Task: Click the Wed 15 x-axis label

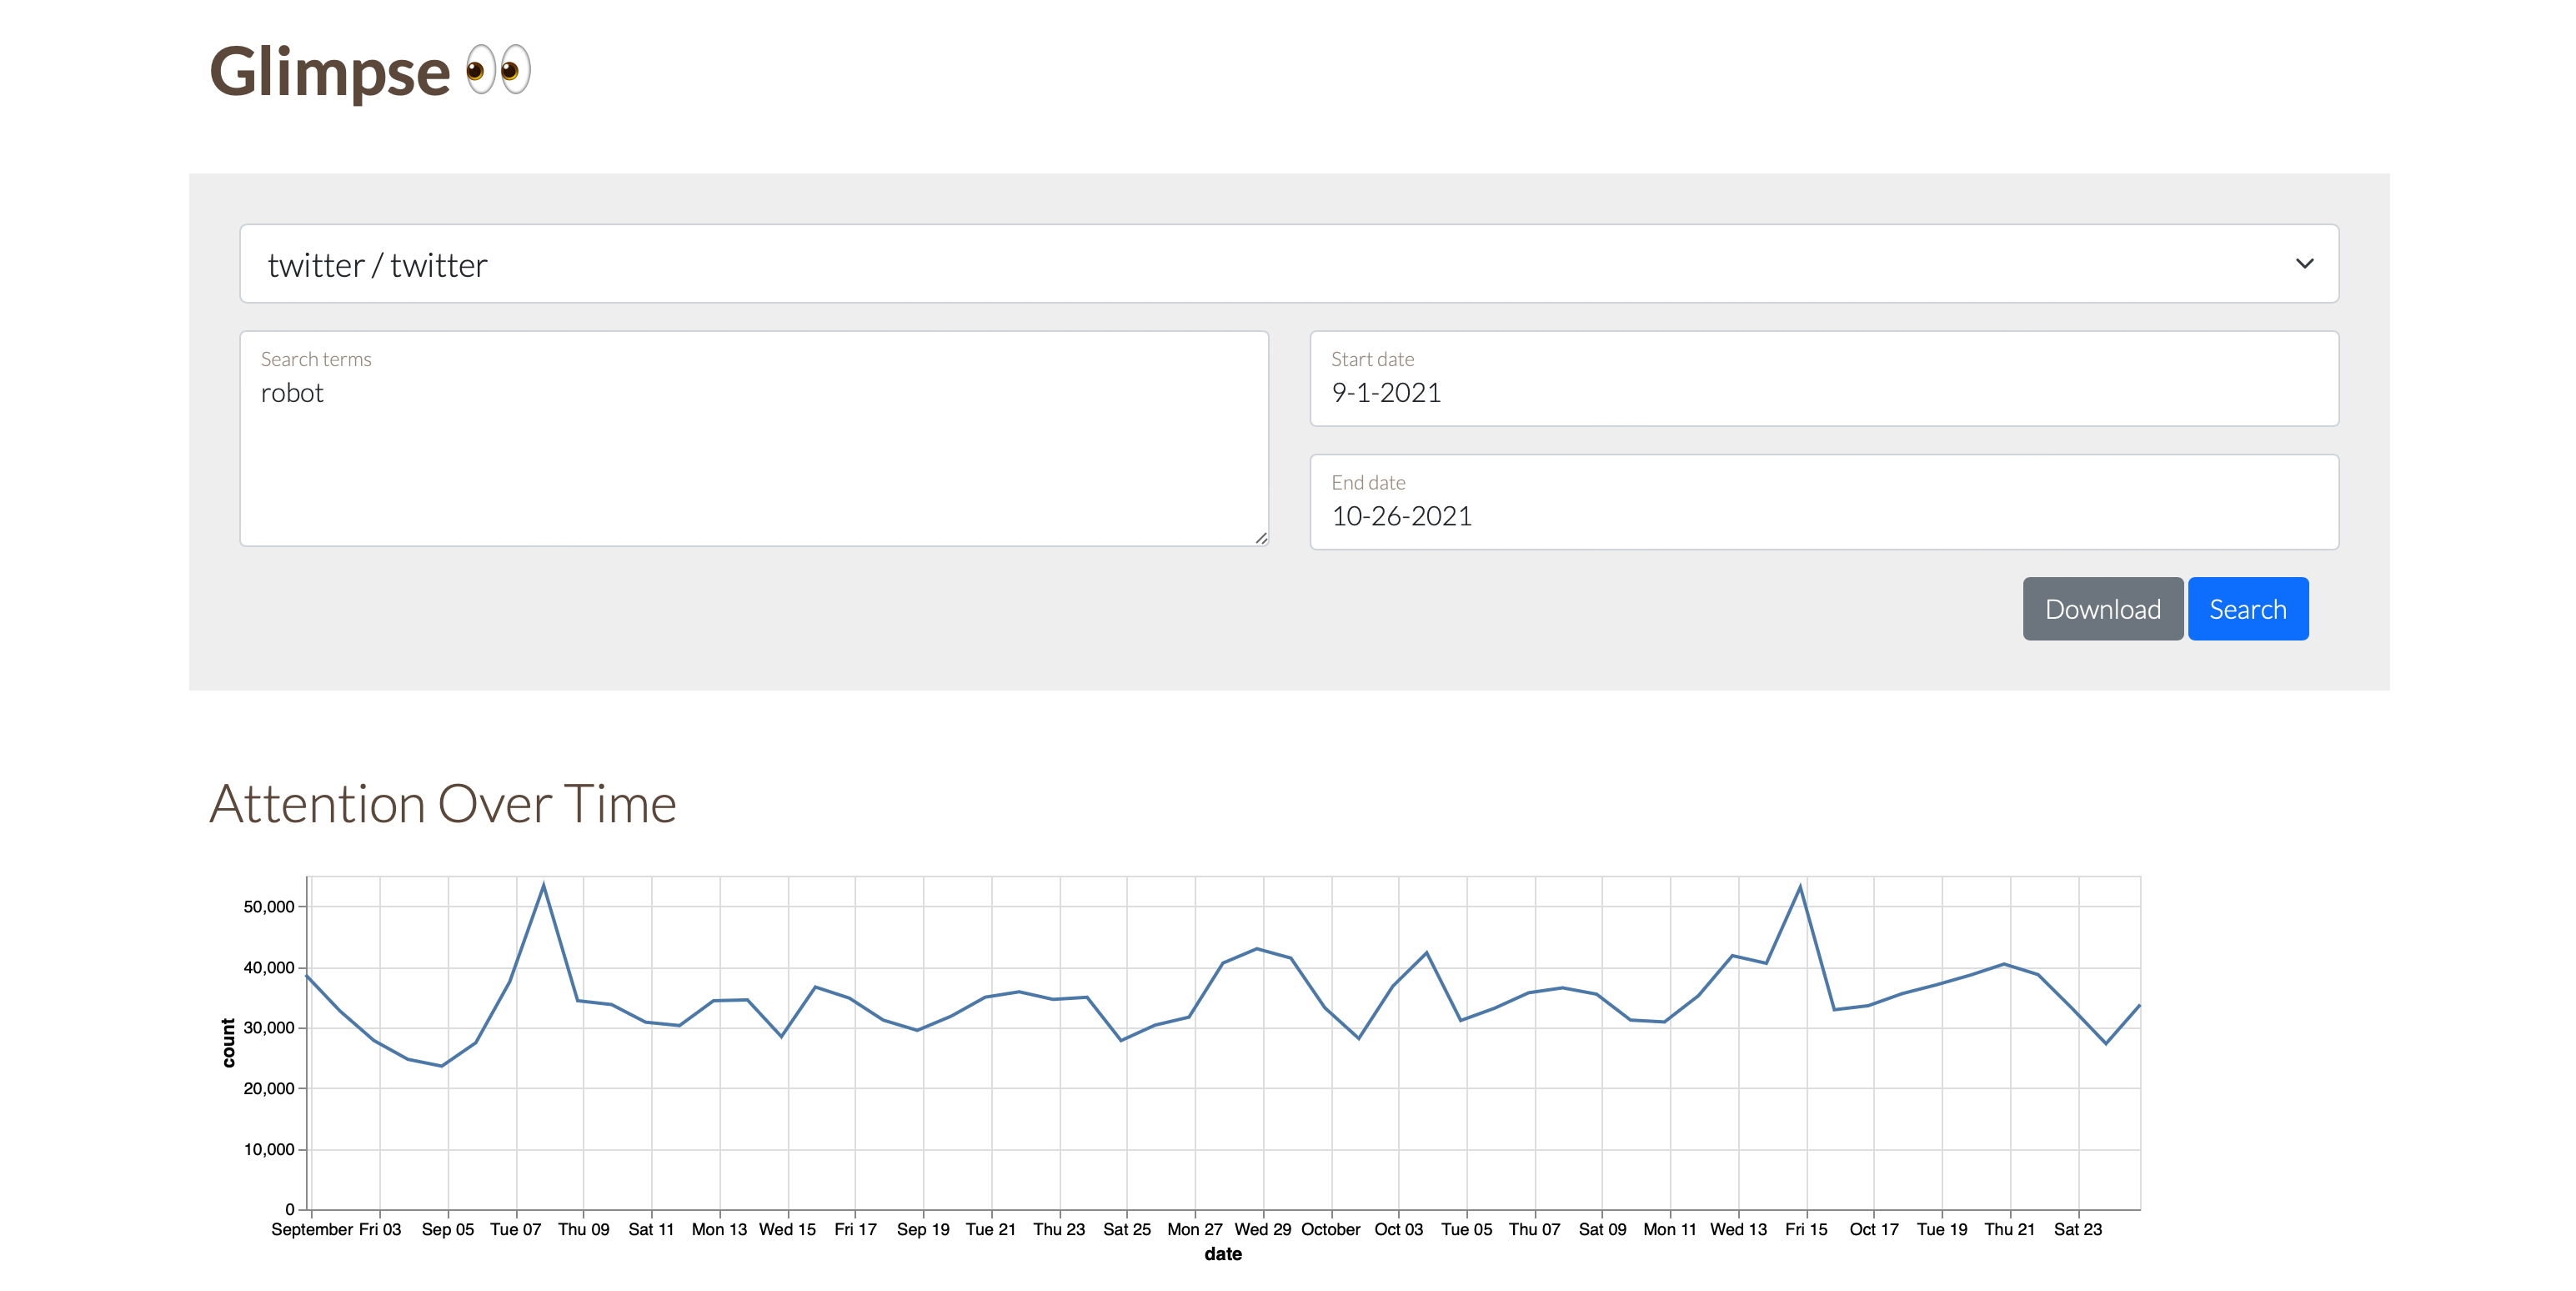Action: (x=787, y=1229)
